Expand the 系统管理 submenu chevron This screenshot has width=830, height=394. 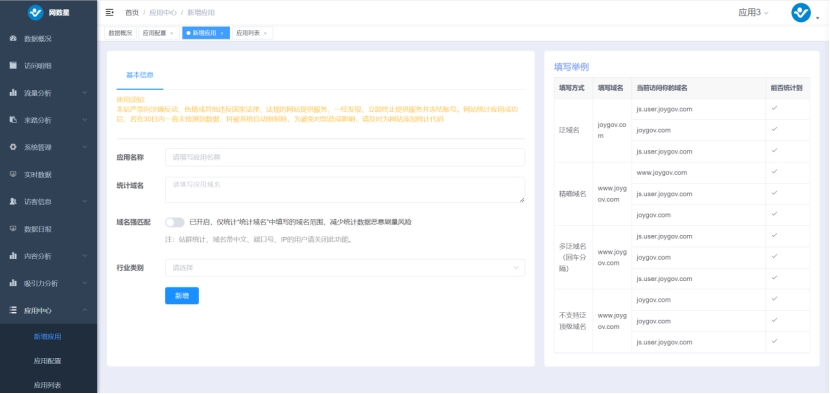coord(85,147)
